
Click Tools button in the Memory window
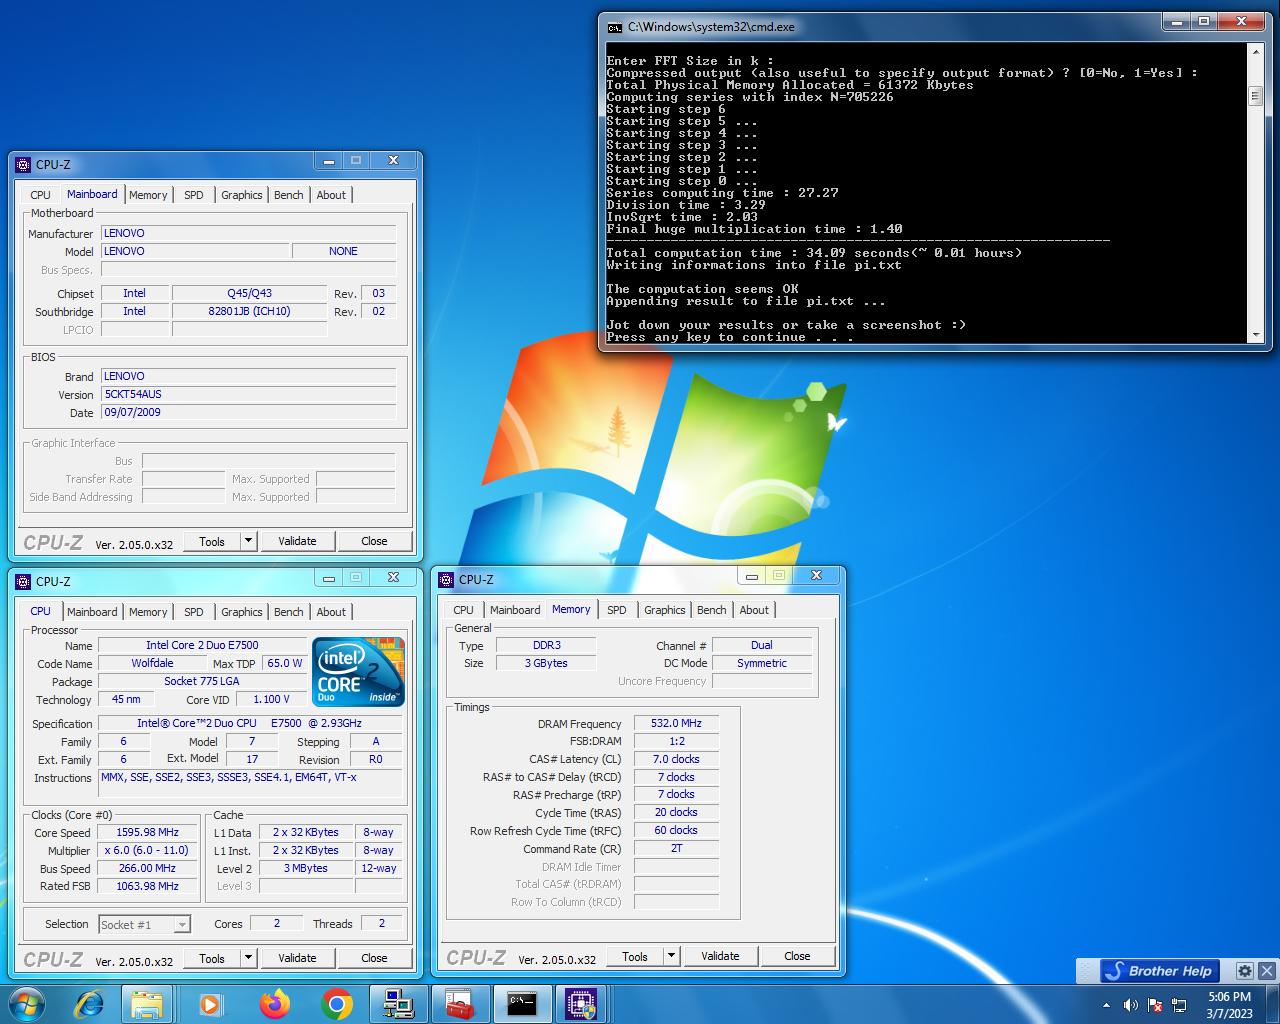tap(635, 956)
